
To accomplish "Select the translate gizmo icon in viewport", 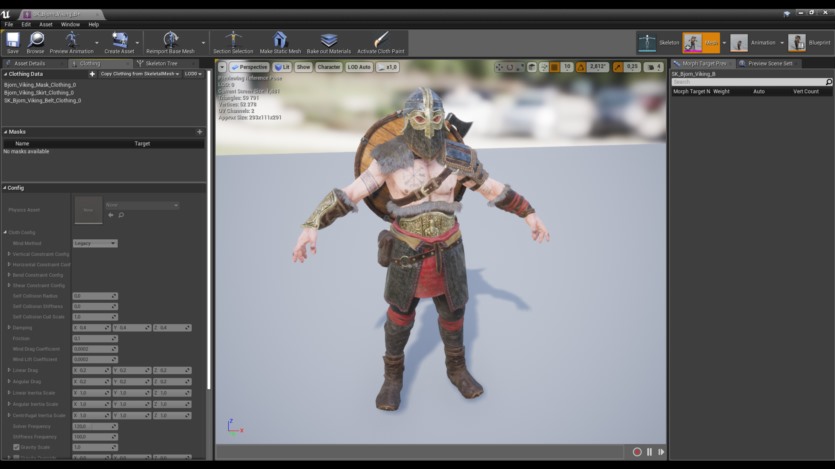I will [498, 67].
